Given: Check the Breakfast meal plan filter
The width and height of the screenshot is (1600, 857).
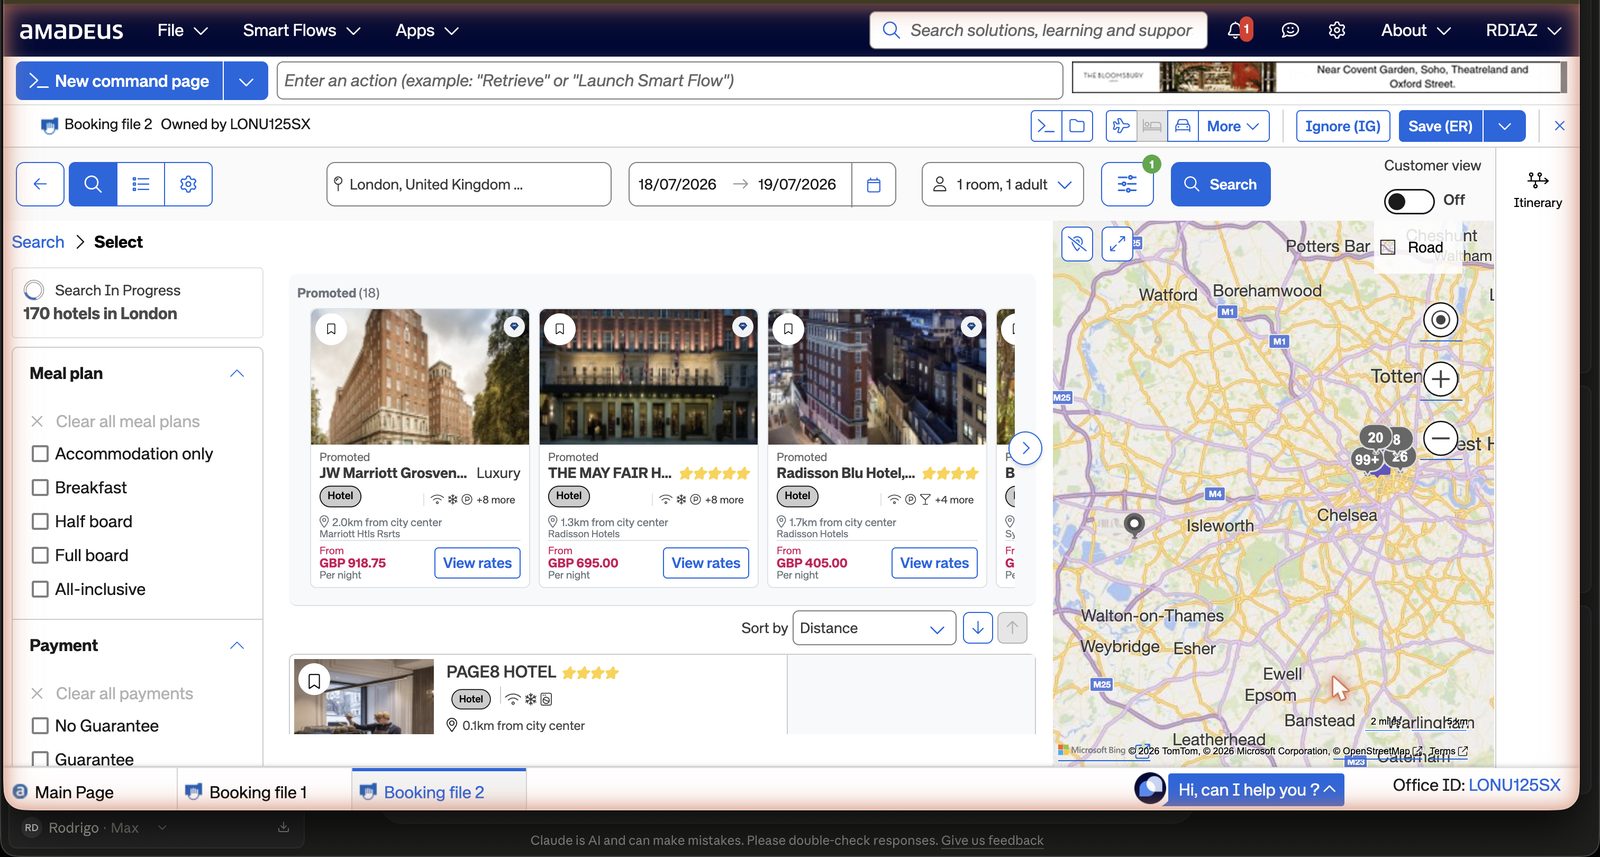Looking at the screenshot, I should (x=40, y=488).
